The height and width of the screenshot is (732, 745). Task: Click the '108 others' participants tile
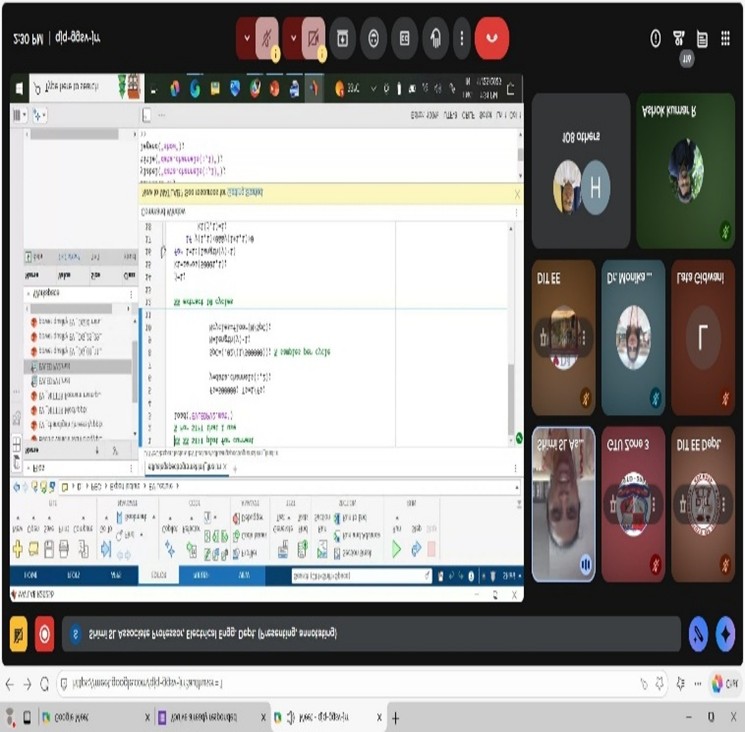tap(581, 170)
